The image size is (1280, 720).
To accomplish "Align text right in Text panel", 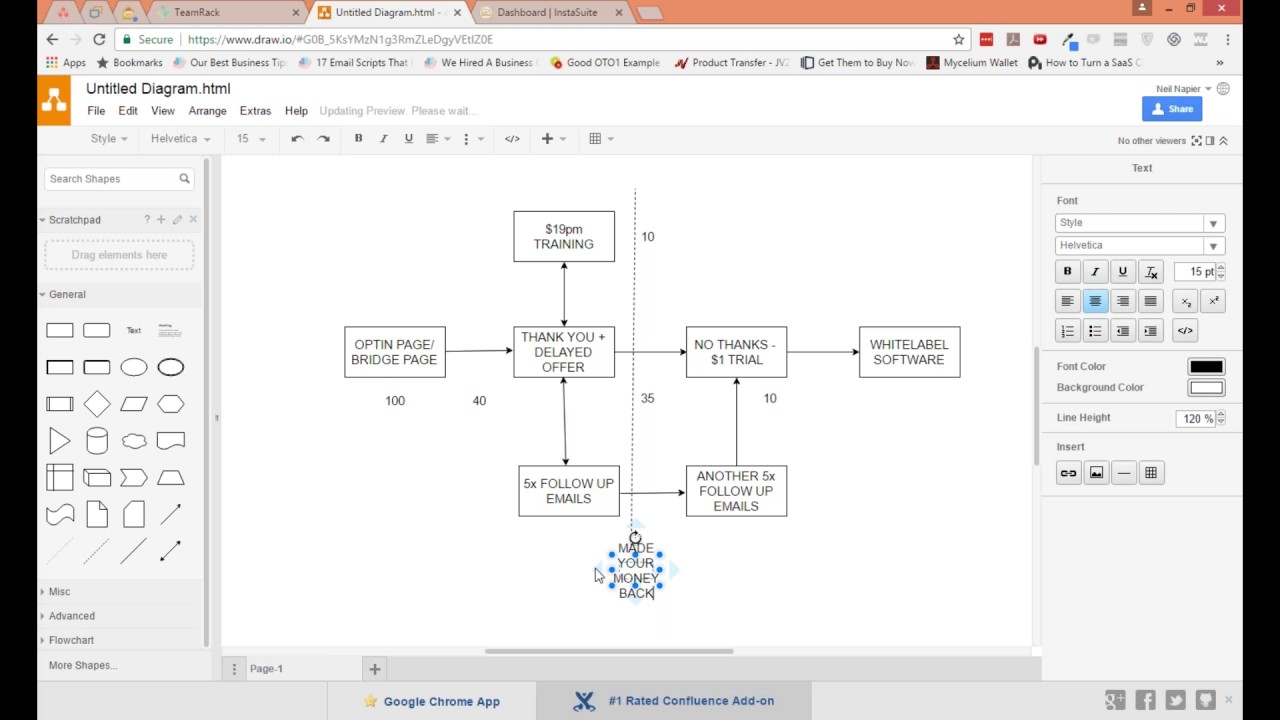I will click(1123, 301).
